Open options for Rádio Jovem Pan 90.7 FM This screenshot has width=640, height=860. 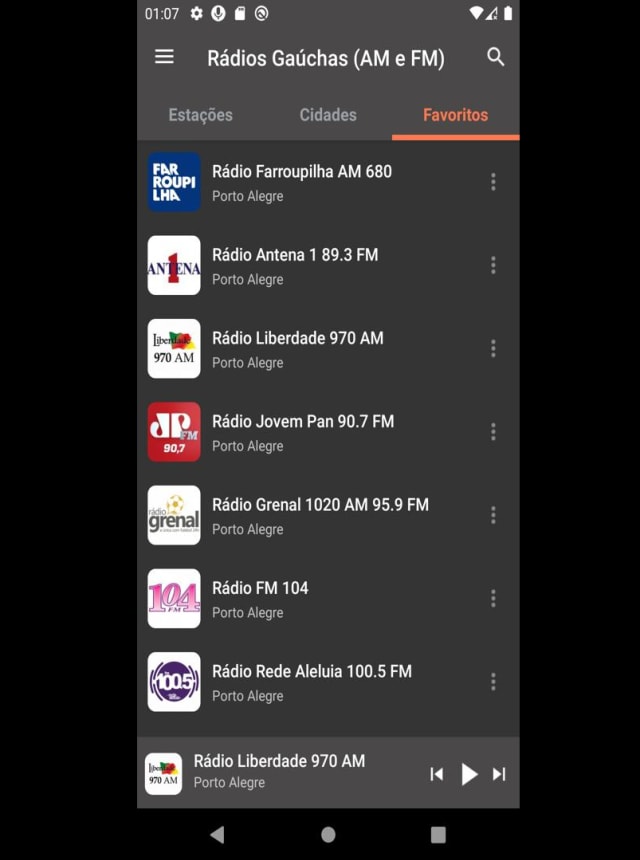point(493,432)
